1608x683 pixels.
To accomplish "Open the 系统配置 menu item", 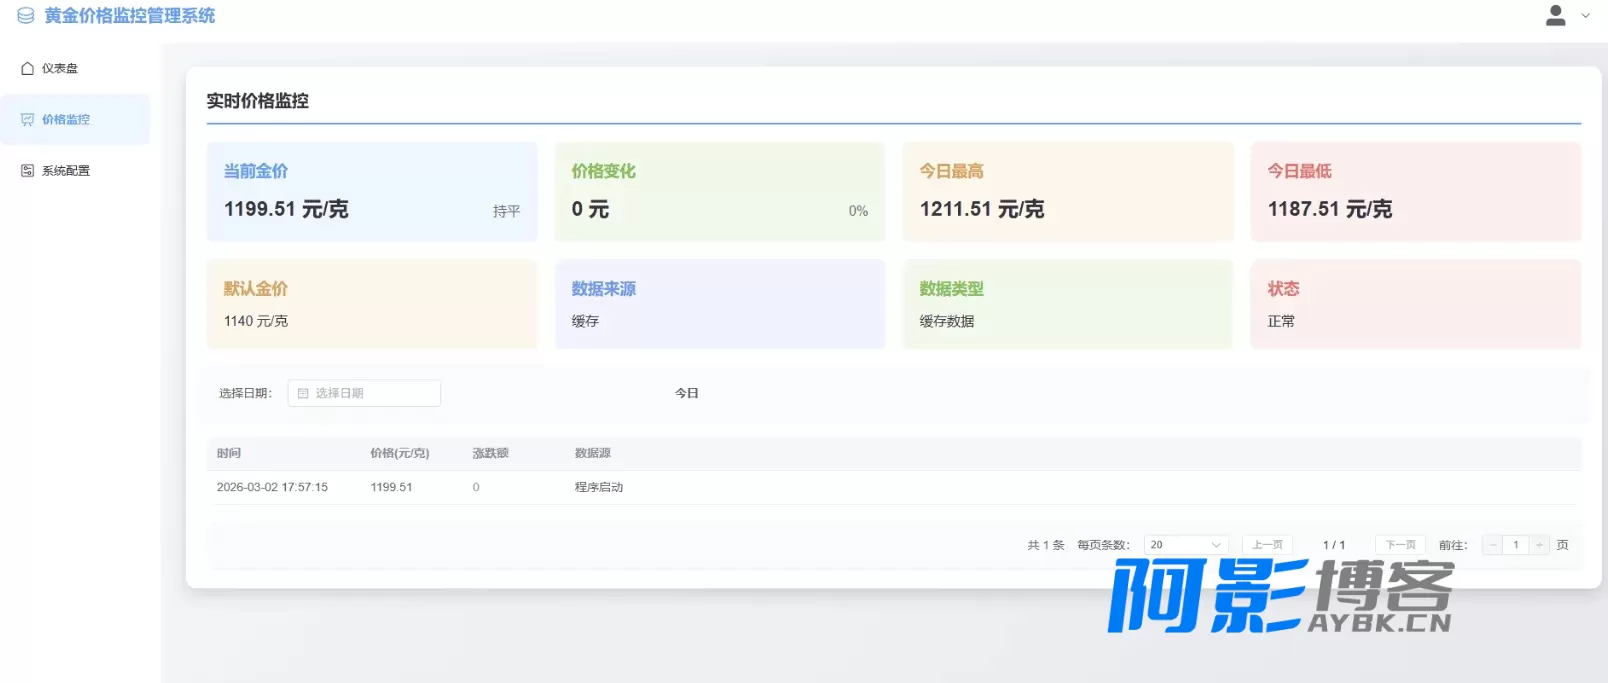I will click(x=75, y=171).
